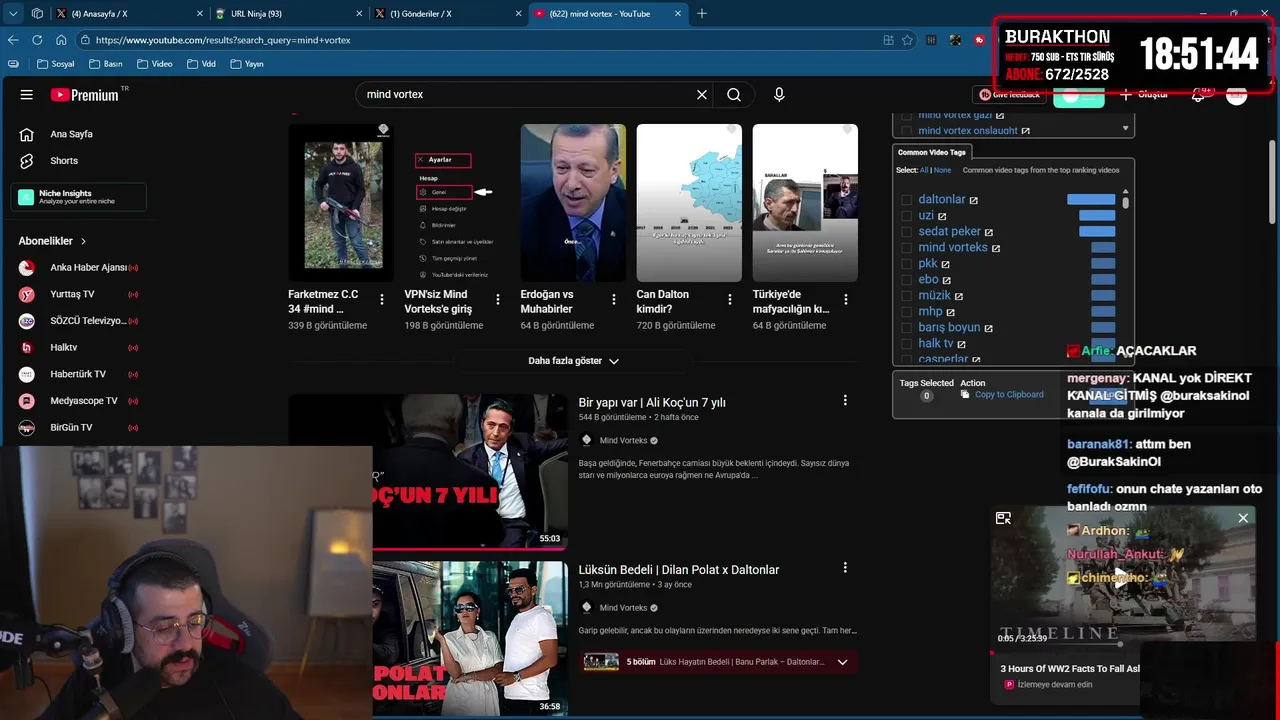
Task: Switch to URL Ninja tab
Action: 288,14
